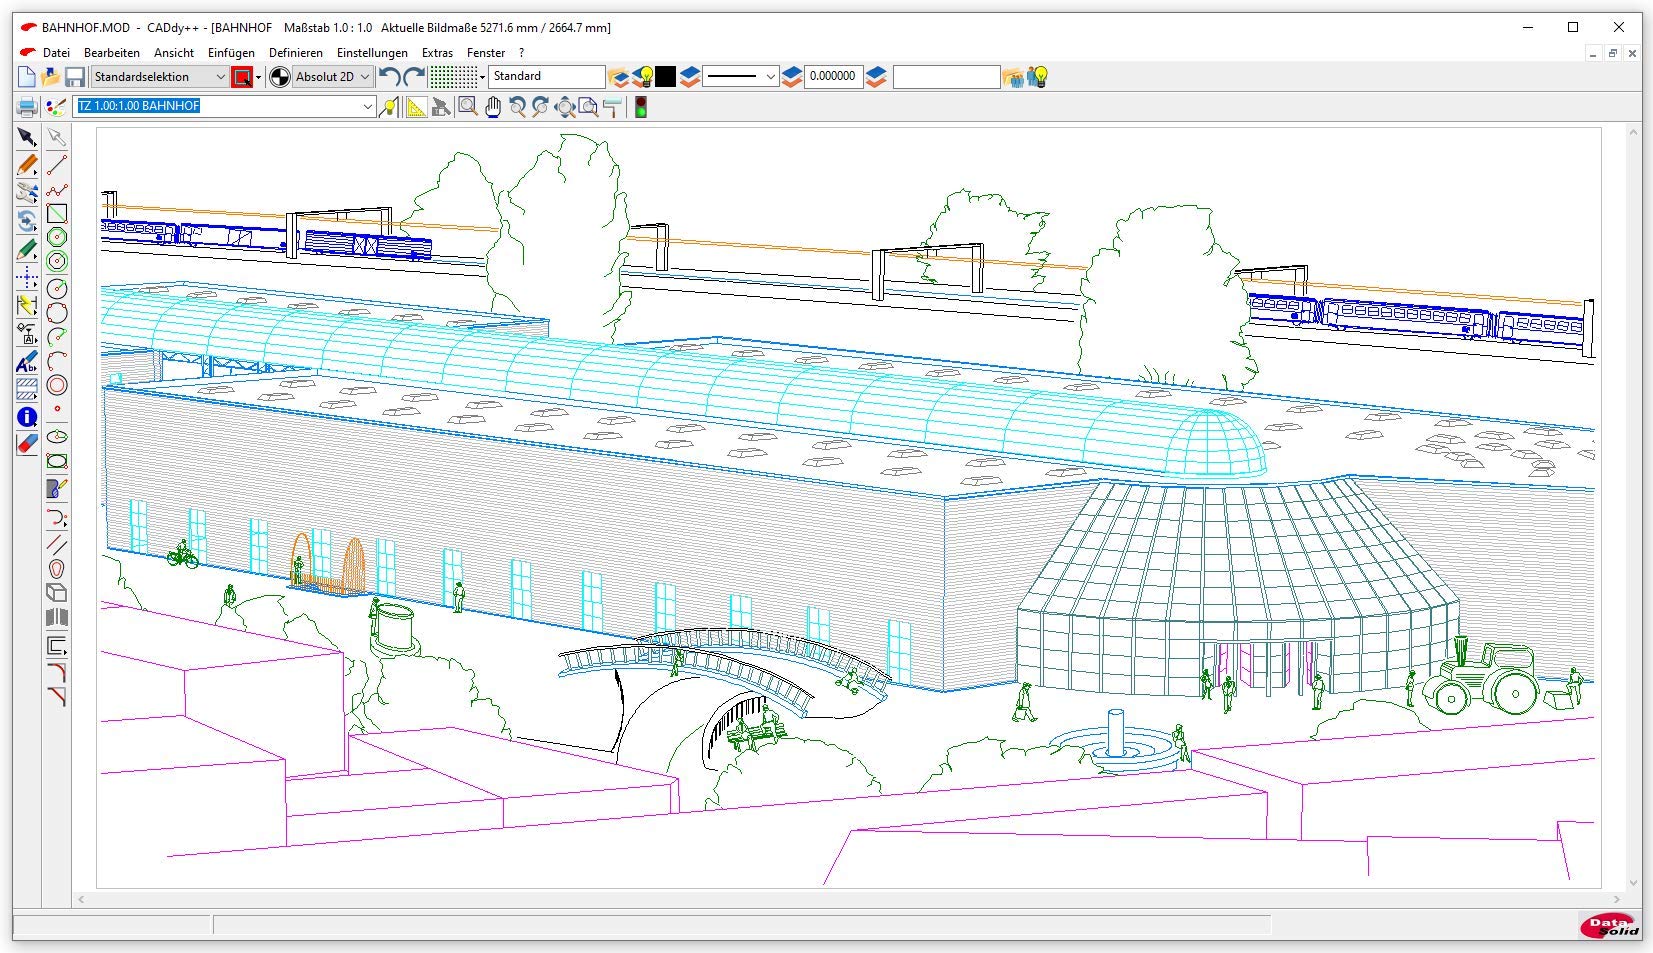
Task: Expand the selection mode arrow beside red button
Action: [258, 77]
